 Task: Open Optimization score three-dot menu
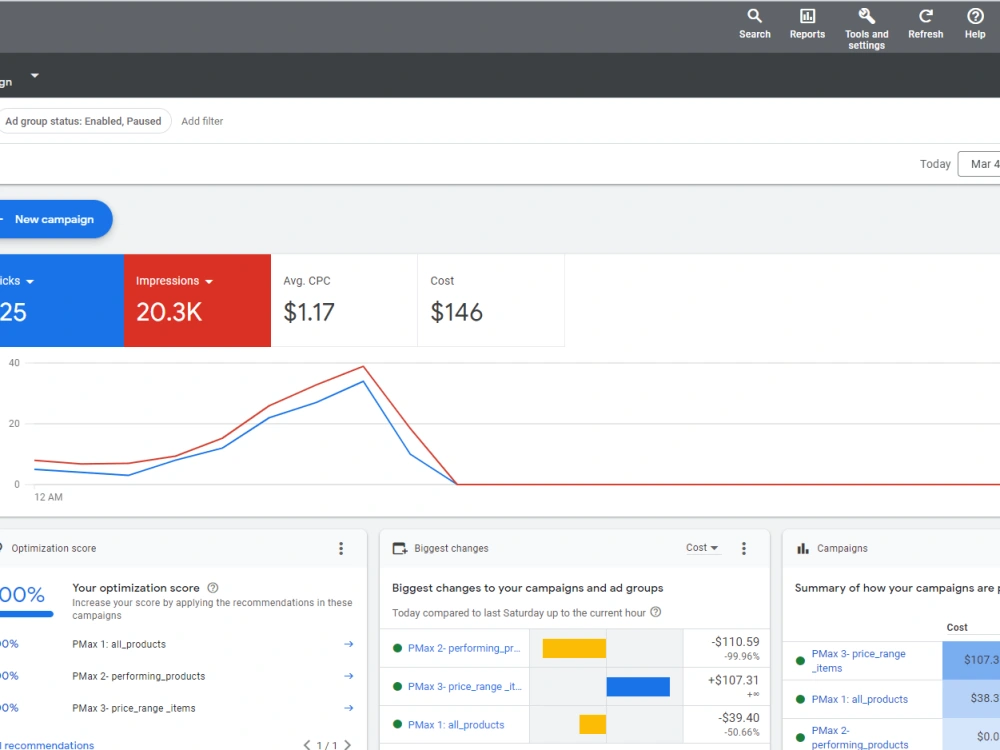(x=341, y=548)
